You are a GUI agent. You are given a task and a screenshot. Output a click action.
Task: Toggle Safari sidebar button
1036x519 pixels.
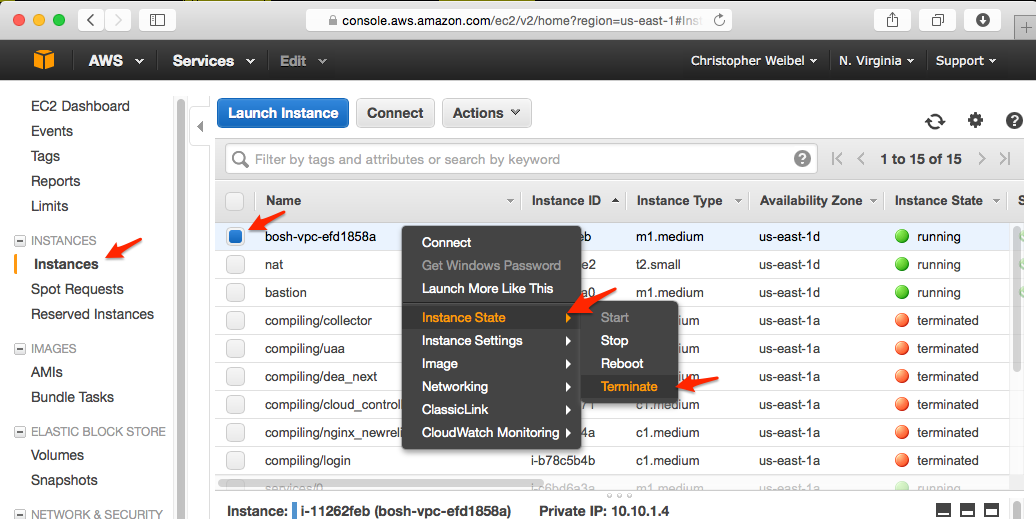157,20
